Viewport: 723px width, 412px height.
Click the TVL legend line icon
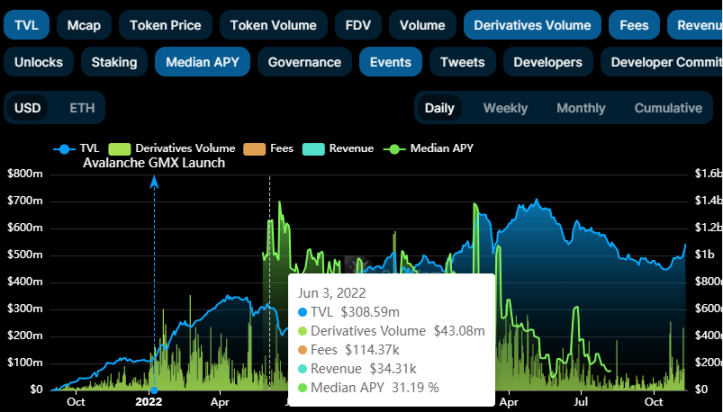66,149
